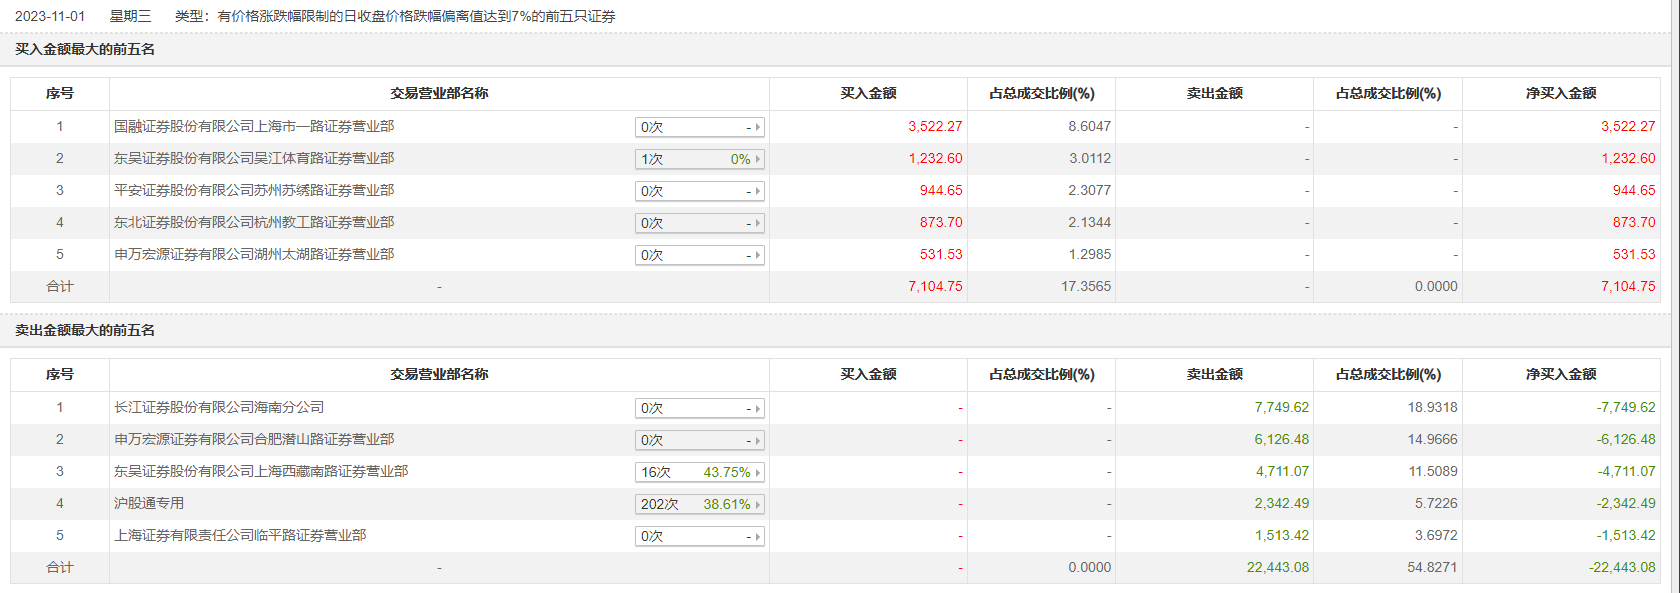Expand the 0次 dropdown beside 国融证券上海市一路营业部
This screenshot has height=593, width=1680.
[x=699, y=127]
